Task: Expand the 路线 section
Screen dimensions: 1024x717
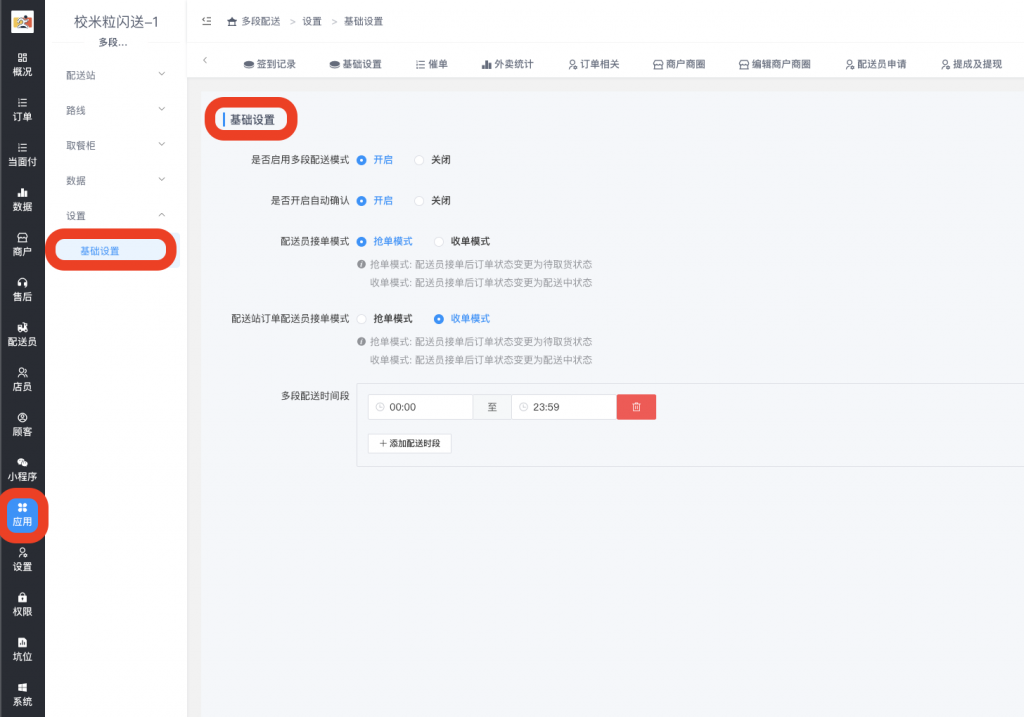Action: [113, 108]
